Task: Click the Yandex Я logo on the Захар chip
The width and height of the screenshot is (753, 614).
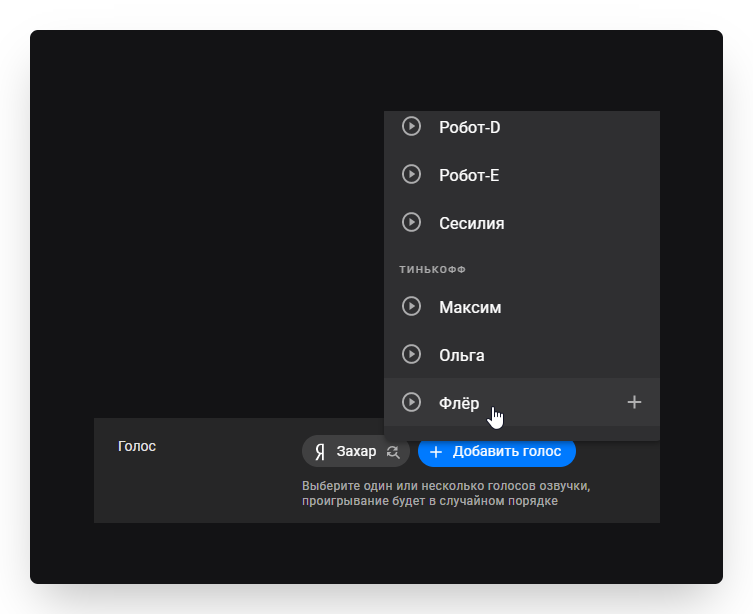Action: point(320,452)
